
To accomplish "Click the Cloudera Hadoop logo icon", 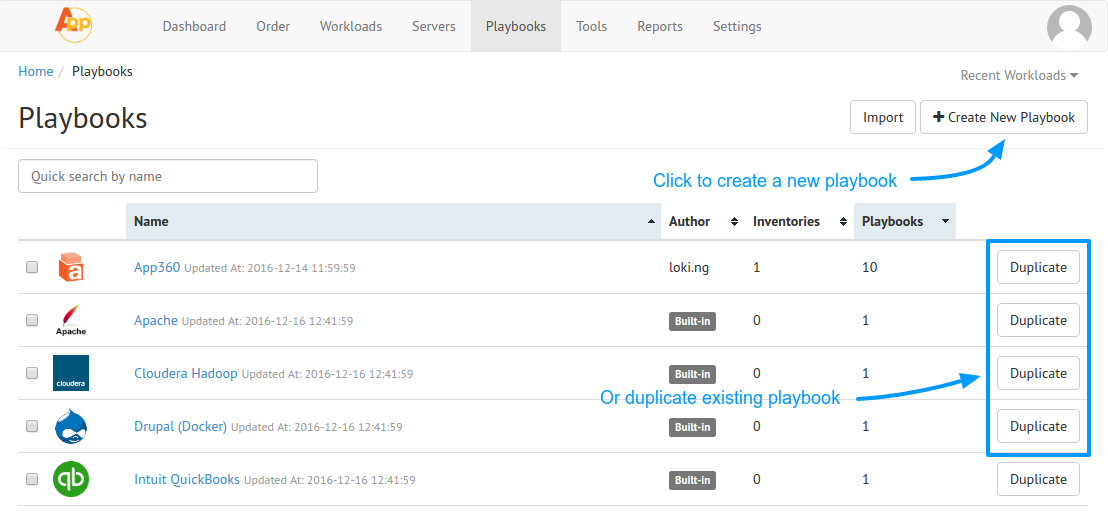I will pyautogui.click(x=71, y=373).
